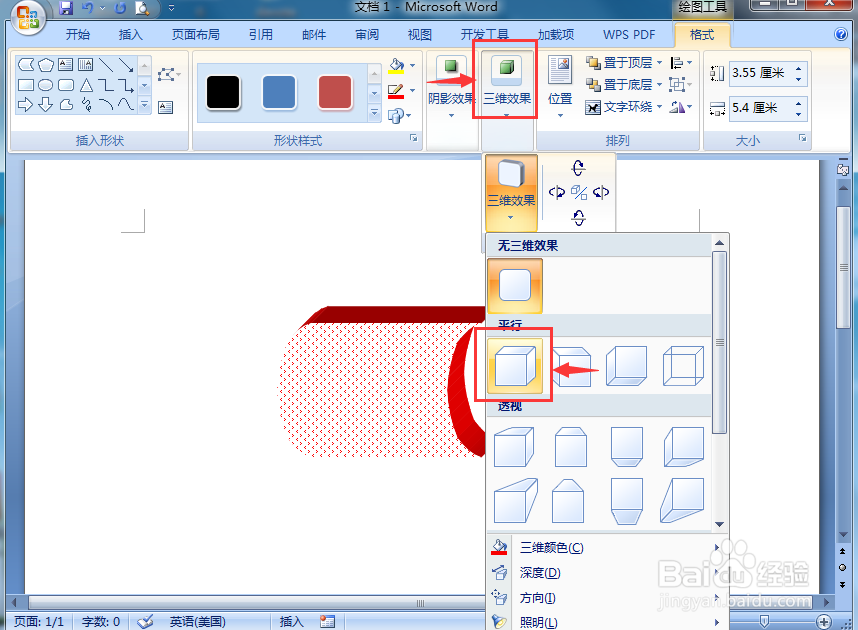Open the 审阅 tab
This screenshot has width=858, height=630.
coord(367,34)
